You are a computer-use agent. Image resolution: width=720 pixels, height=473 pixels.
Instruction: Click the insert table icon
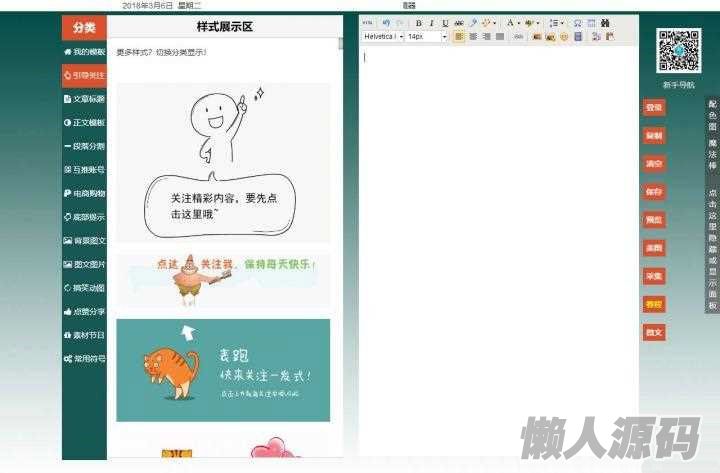591,23
